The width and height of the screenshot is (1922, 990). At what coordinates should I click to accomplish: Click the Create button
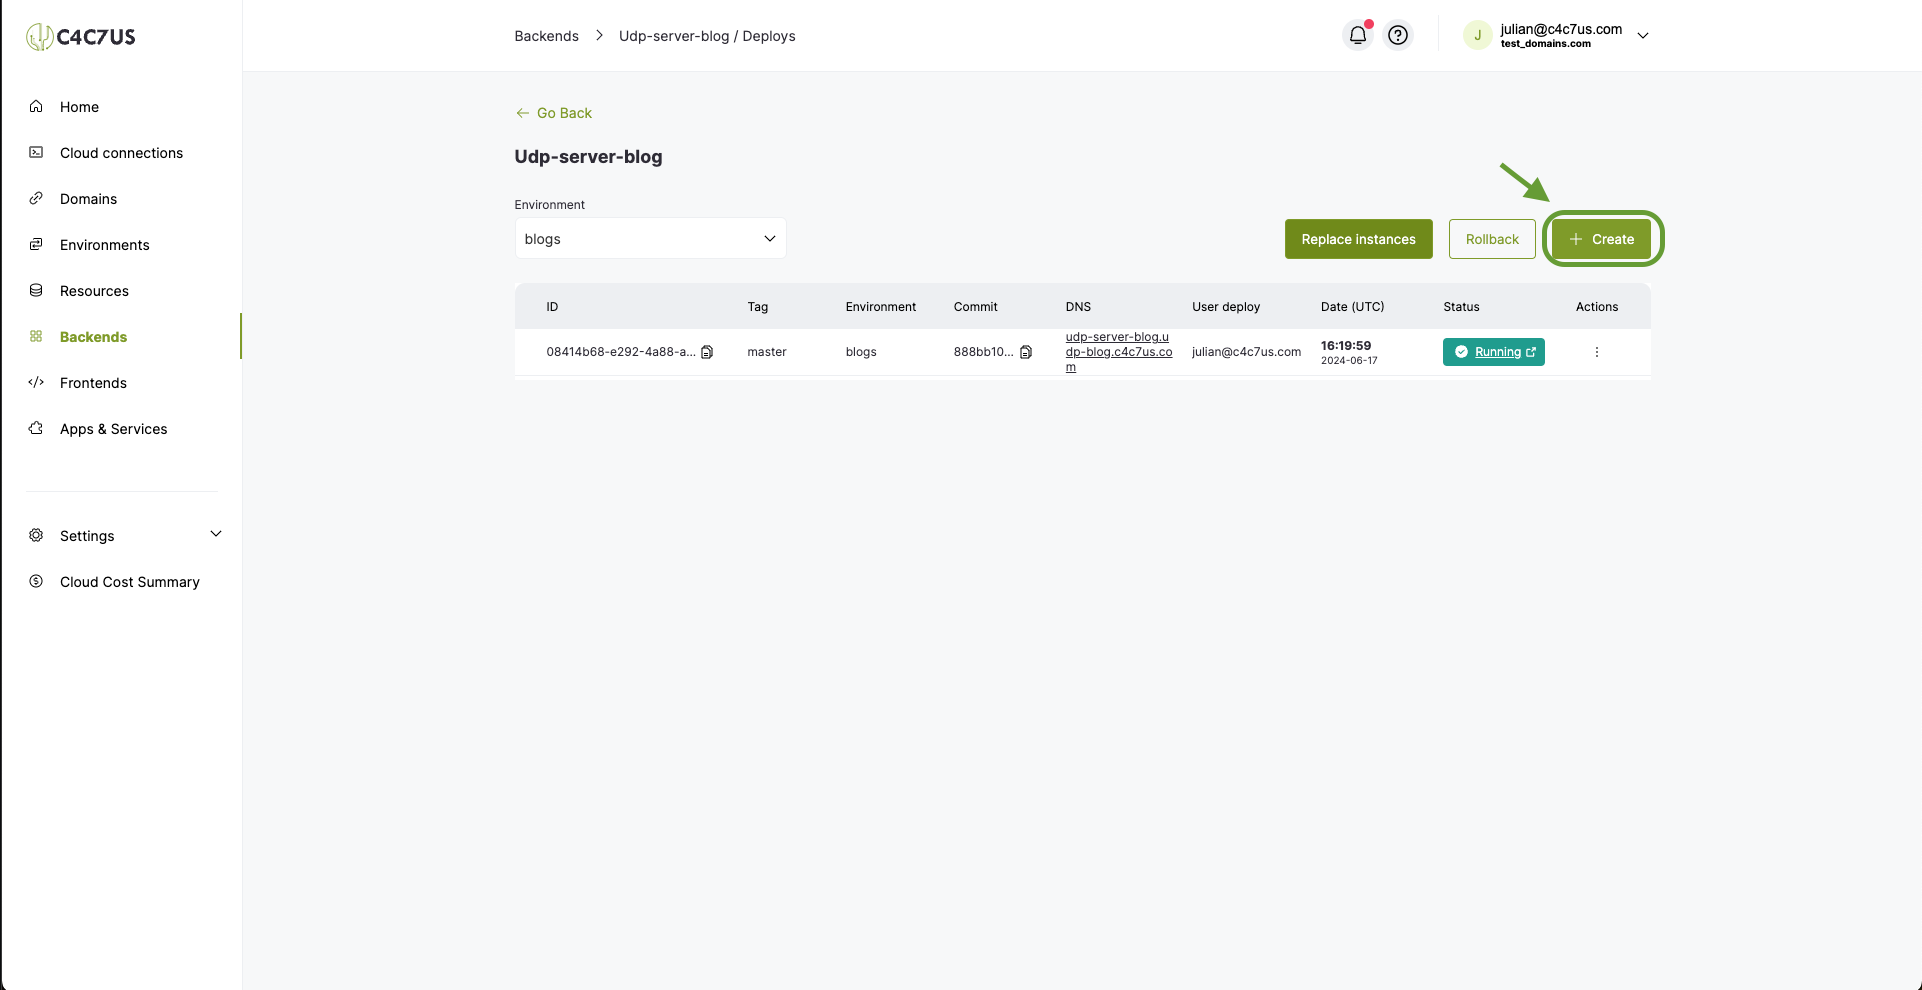(1602, 239)
